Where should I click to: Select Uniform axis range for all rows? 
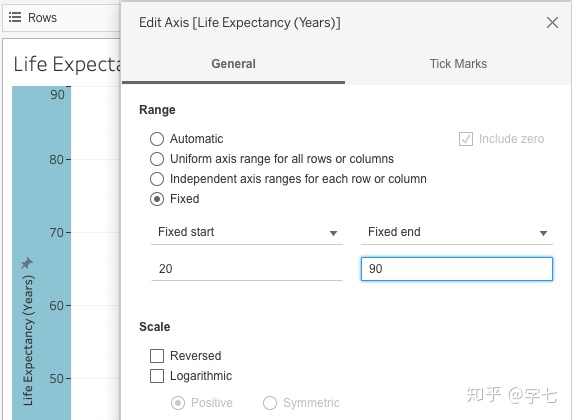(x=157, y=159)
